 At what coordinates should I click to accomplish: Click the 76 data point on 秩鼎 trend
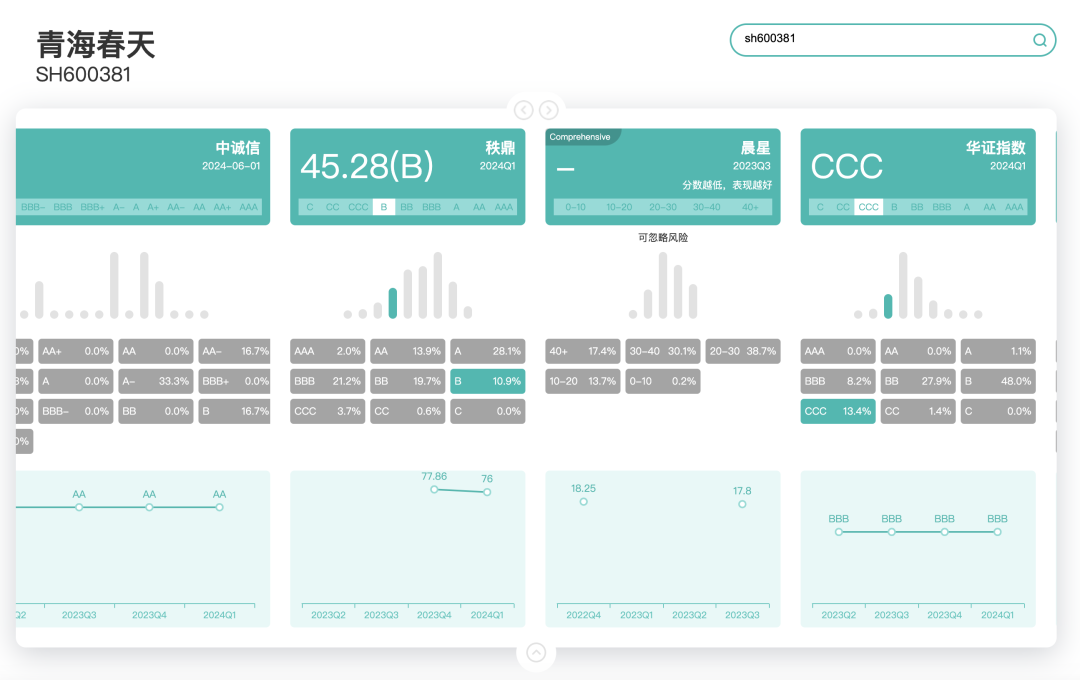(487, 492)
